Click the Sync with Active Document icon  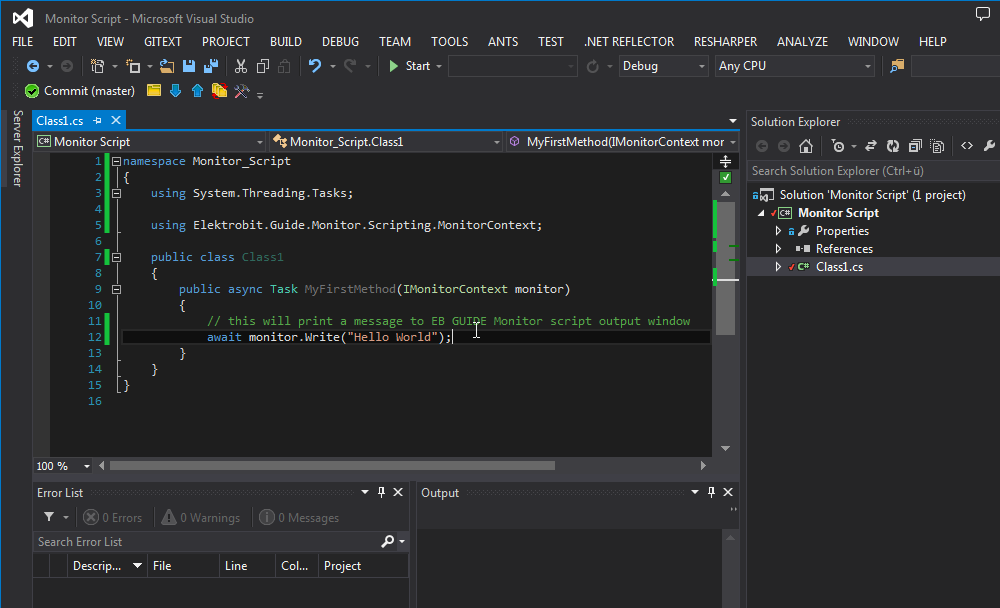pyautogui.click(x=871, y=146)
